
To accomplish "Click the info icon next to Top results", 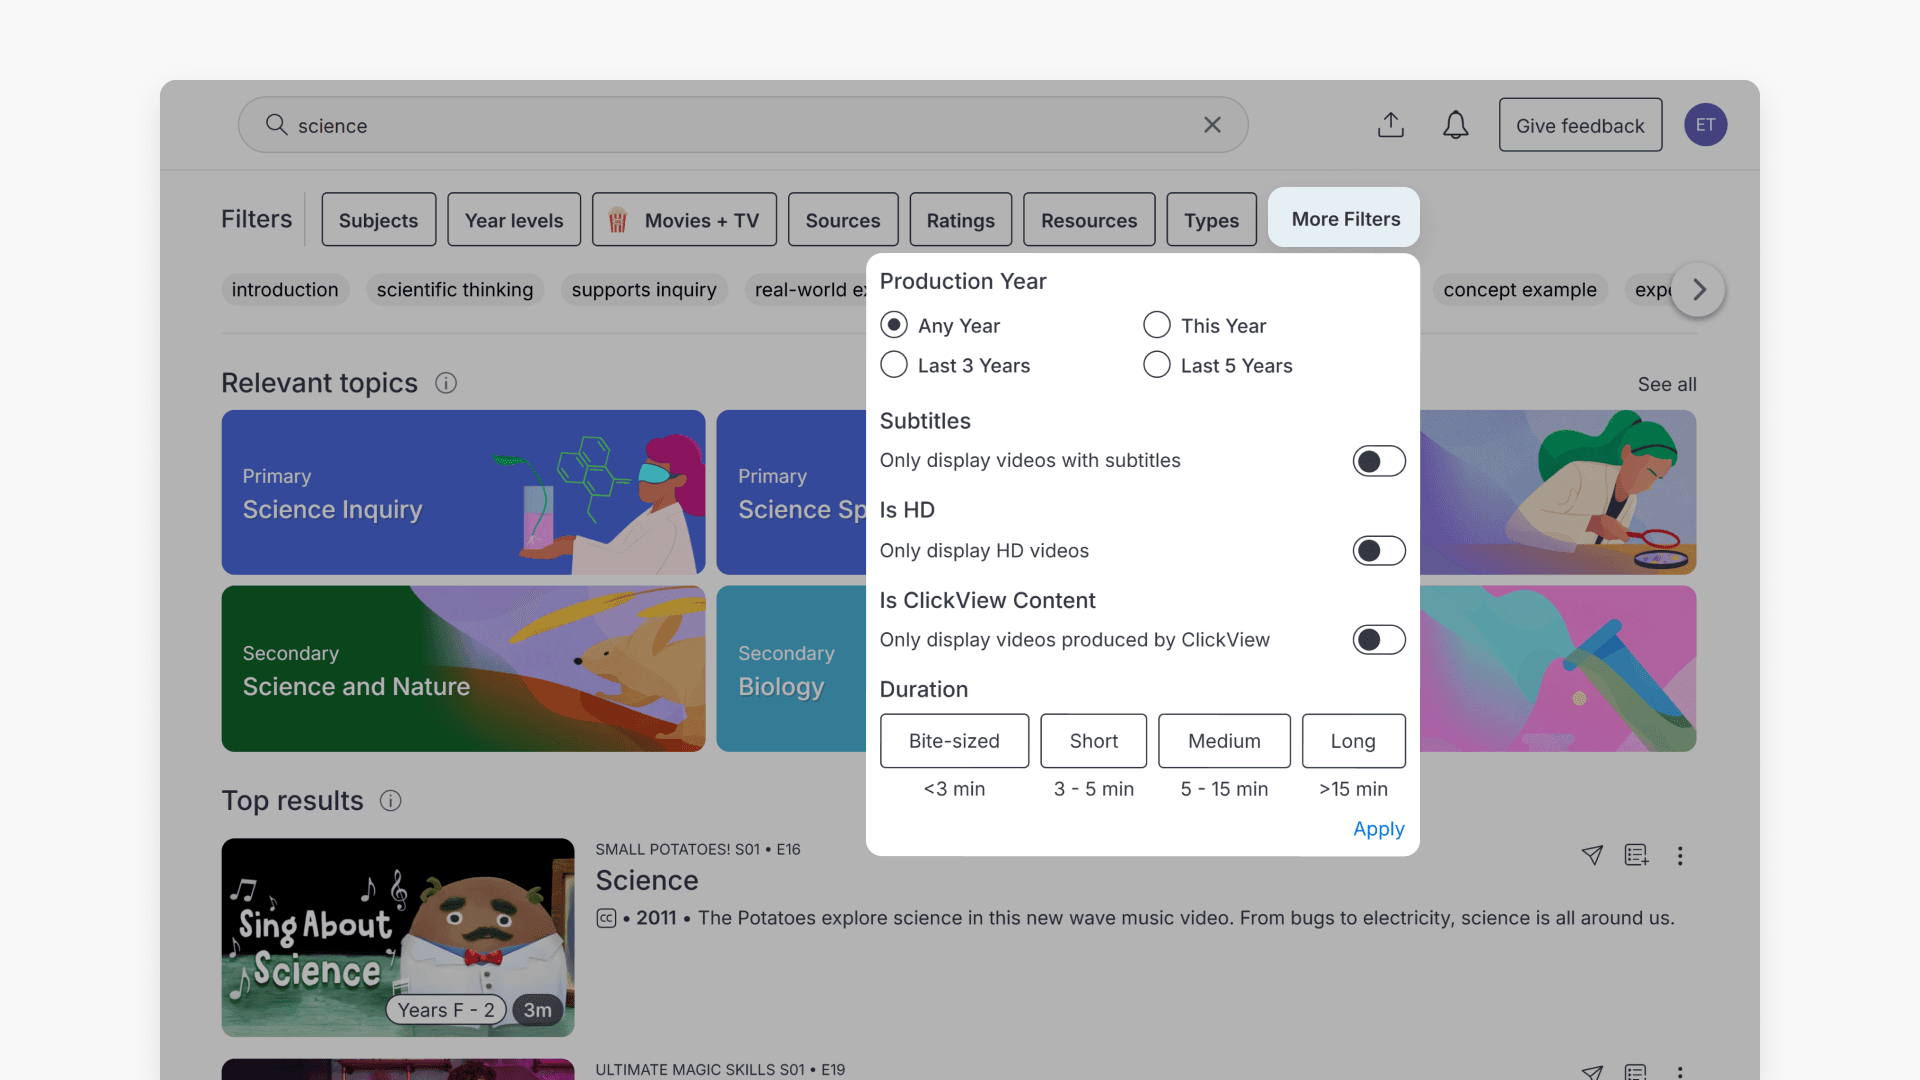I will coord(390,800).
